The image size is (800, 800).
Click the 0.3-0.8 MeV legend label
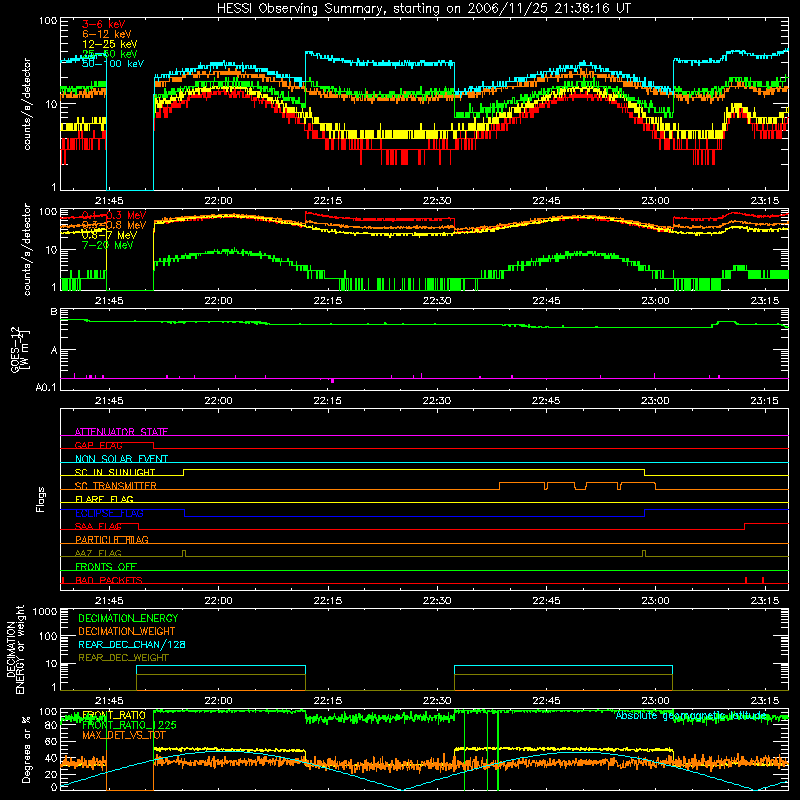pyautogui.click(x=114, y=225)
